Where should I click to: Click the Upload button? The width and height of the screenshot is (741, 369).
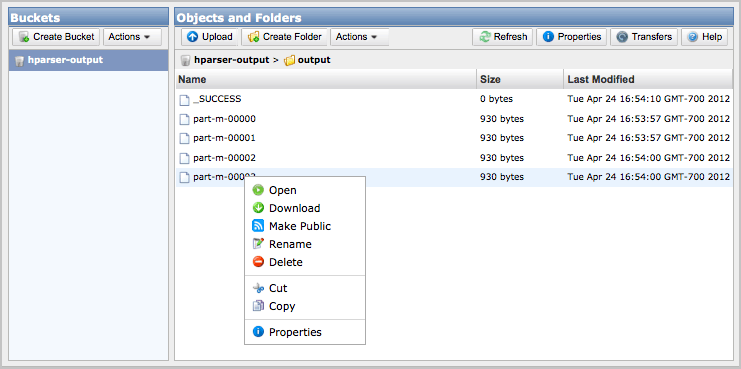(x=210, y=37)
